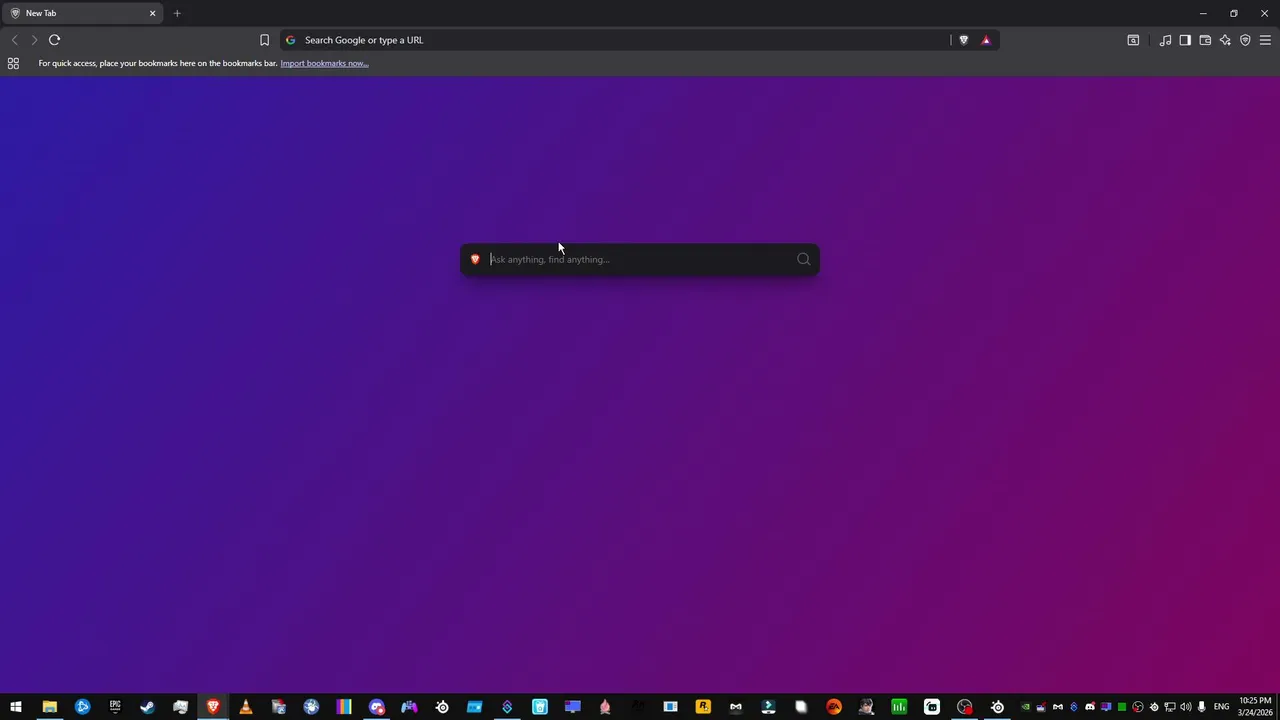Viewport: 1280px width, 720px height.
Task: Launch VLC media player from taskbar
Action: [x=246, y=707]
